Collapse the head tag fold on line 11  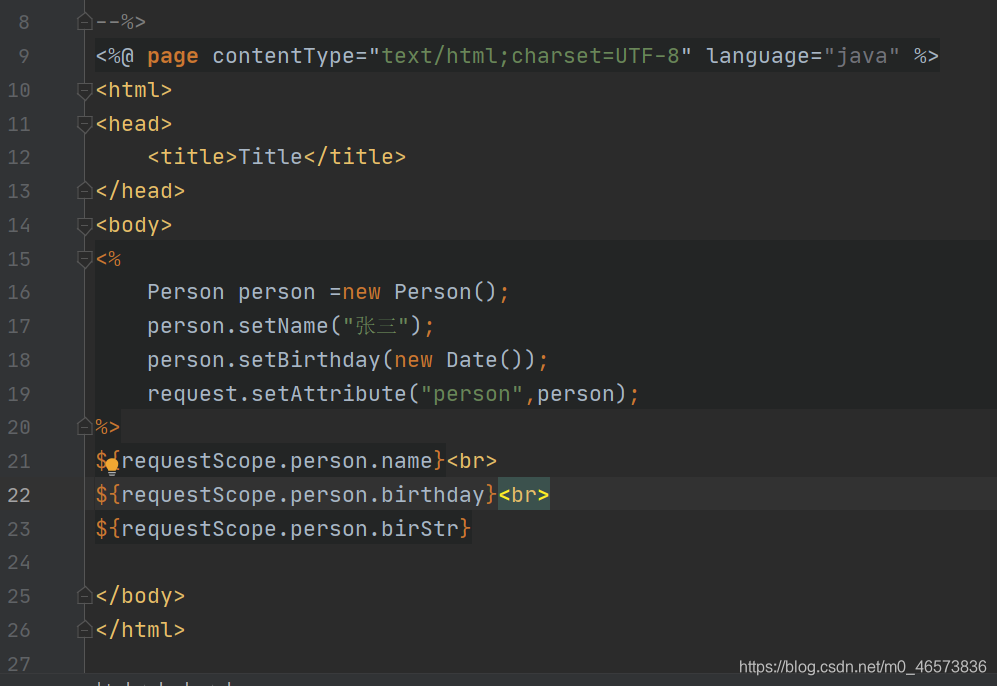point(85,124)
